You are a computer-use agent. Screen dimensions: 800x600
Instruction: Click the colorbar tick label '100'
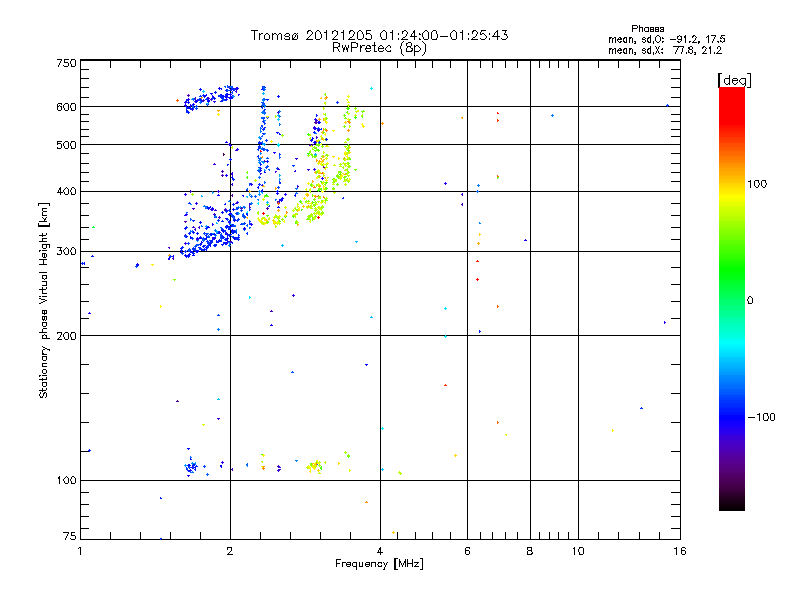tap(757, 184)
